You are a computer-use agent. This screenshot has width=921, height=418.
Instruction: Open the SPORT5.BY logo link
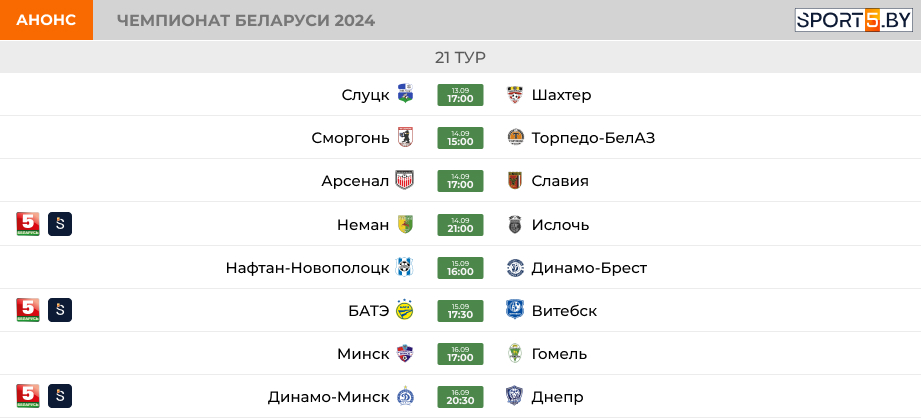pos(853,20)
